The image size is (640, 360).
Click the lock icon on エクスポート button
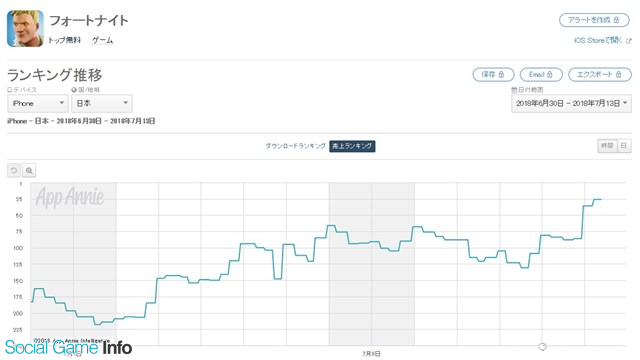[618, 74]
